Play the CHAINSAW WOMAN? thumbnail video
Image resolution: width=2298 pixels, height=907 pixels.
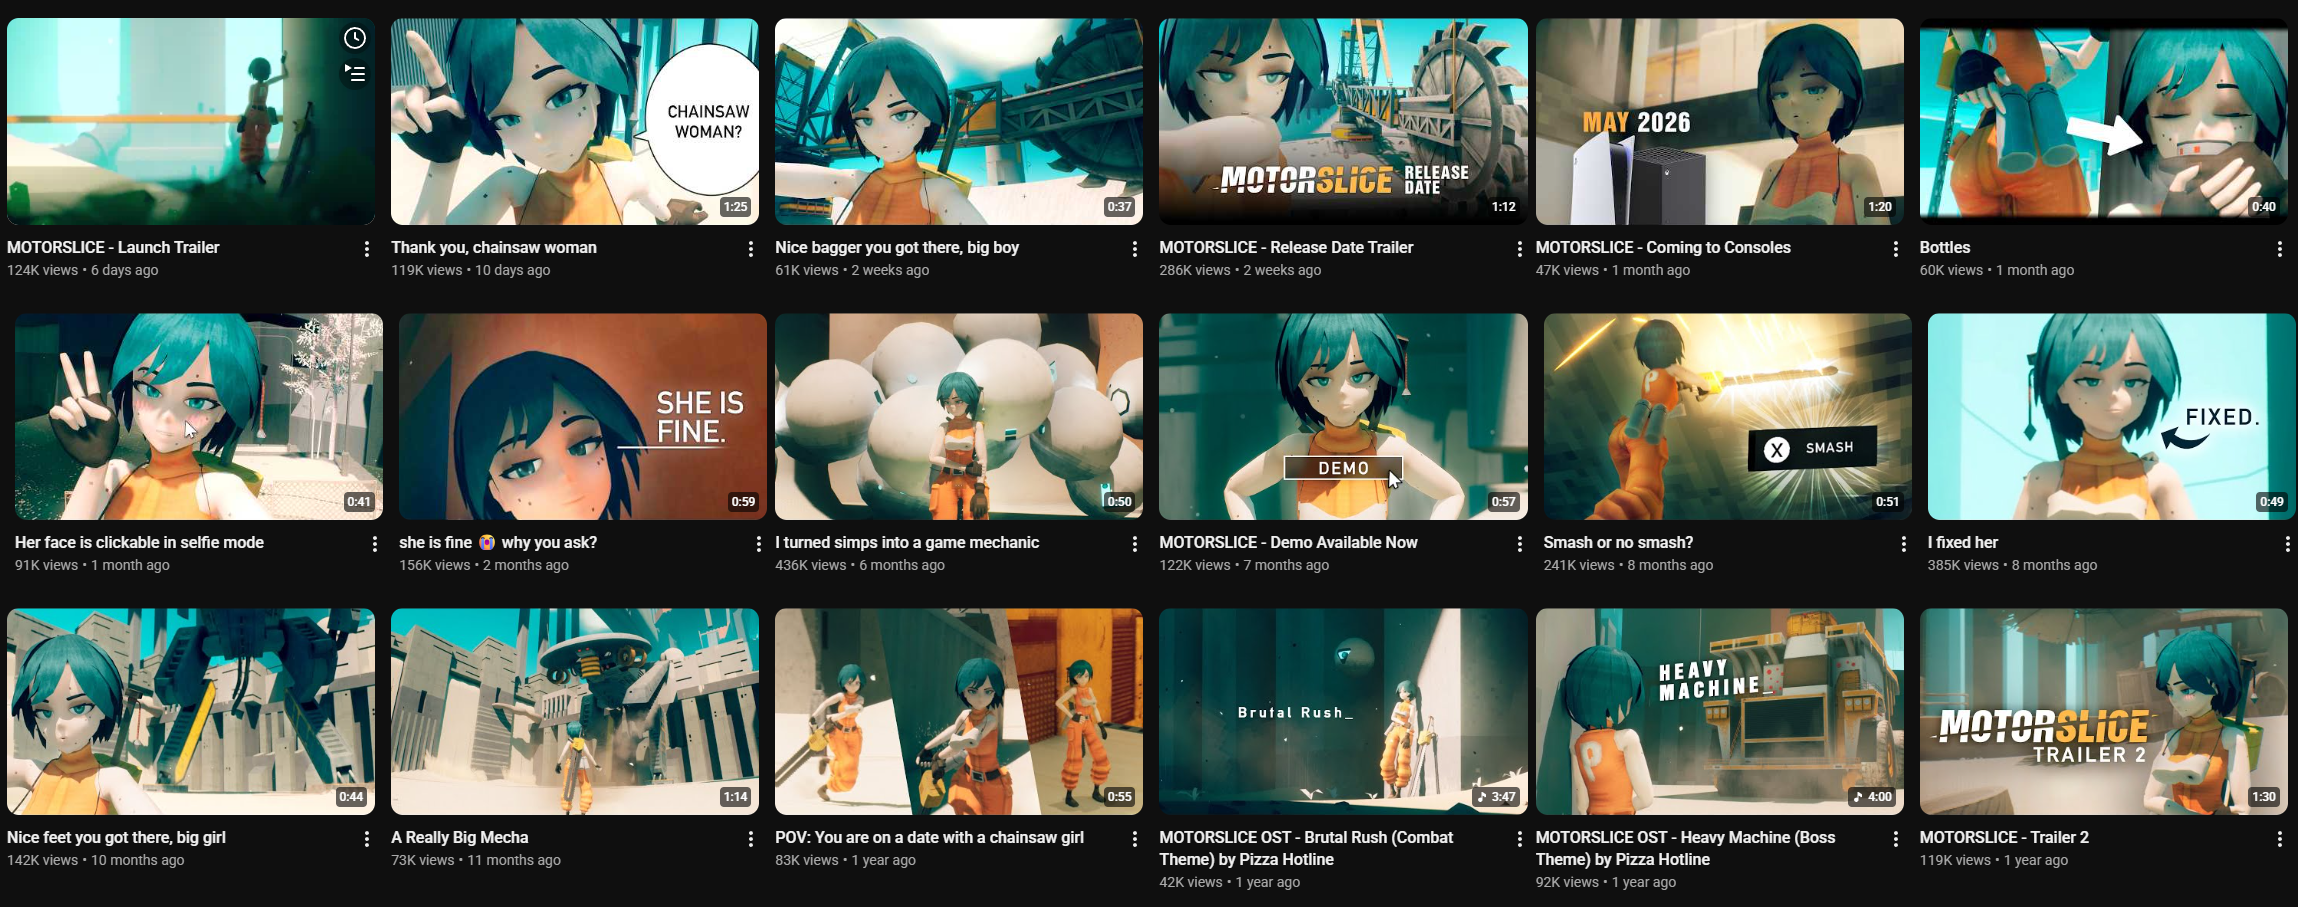point(575,121)
